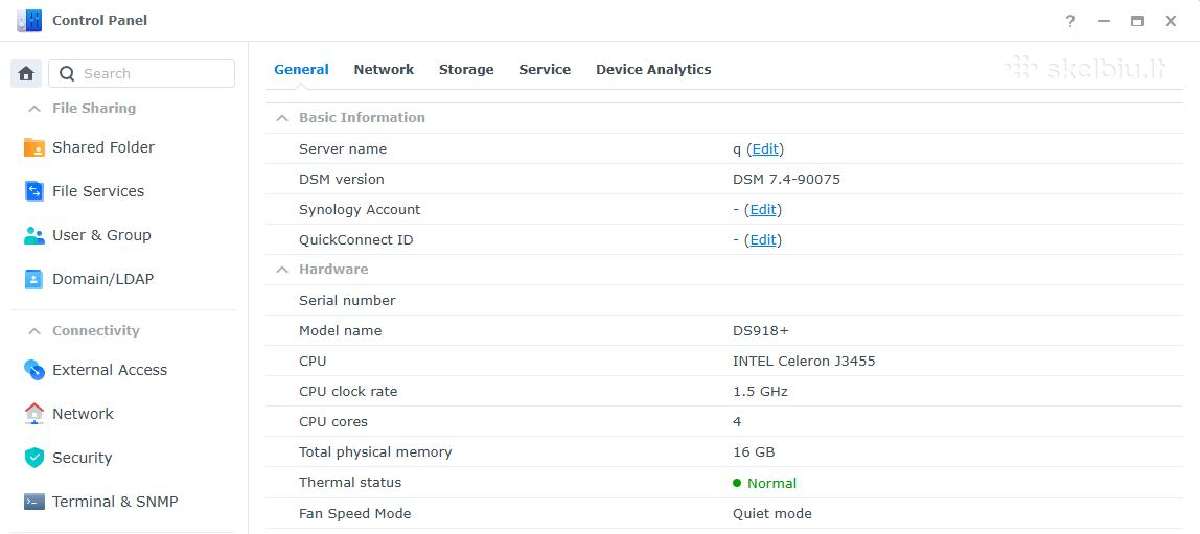1200x534 pixels.
Task: Open the Security shield icon
Action: (34, 457)
